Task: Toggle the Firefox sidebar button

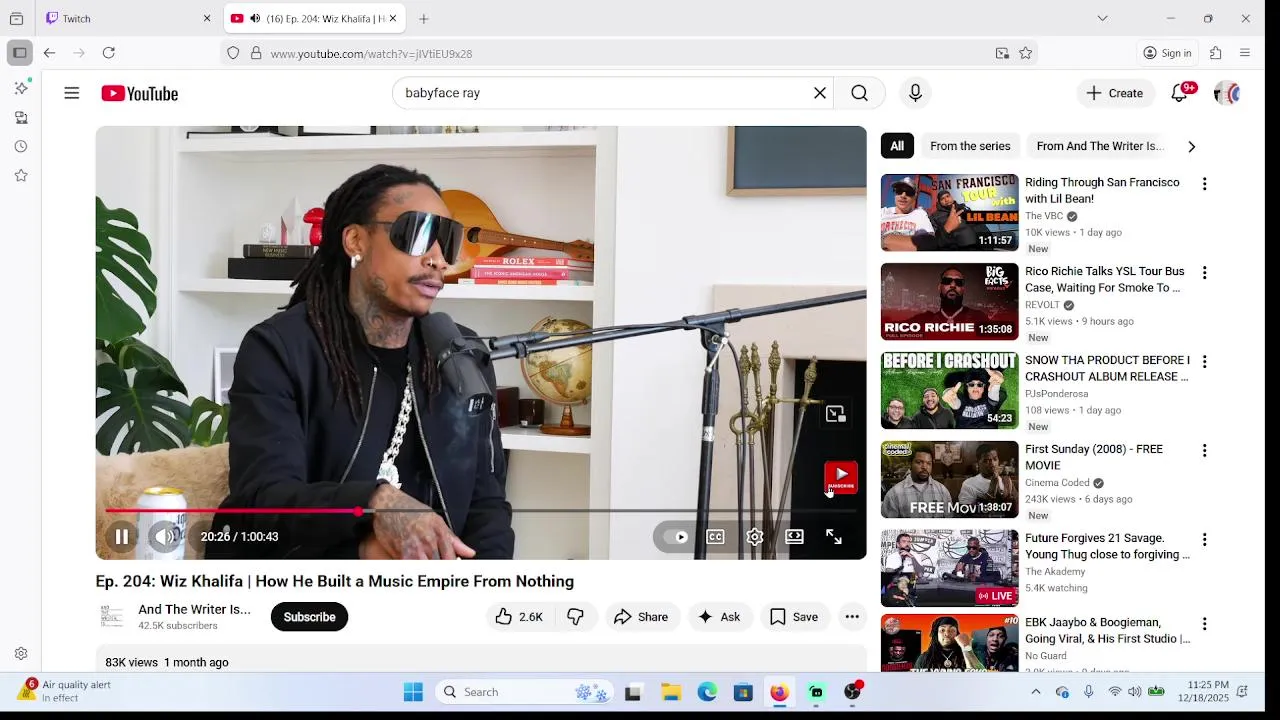Action: 19,53
